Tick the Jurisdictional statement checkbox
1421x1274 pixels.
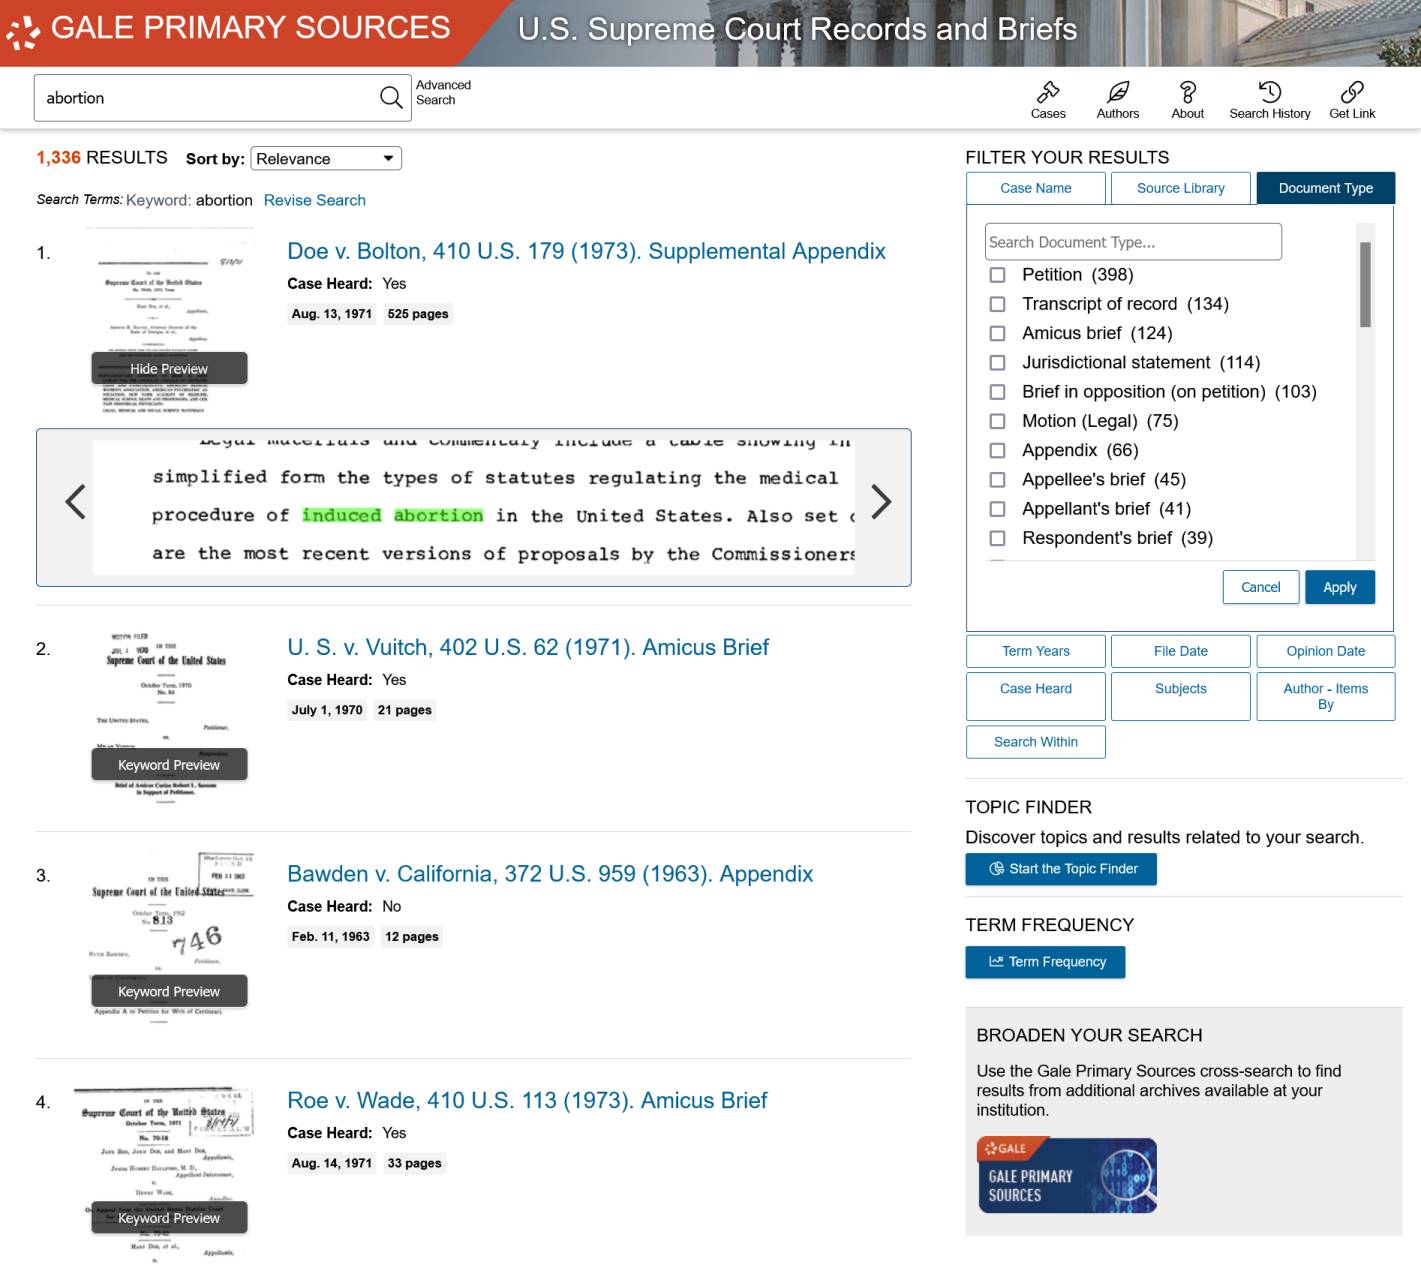coord(997,362)
